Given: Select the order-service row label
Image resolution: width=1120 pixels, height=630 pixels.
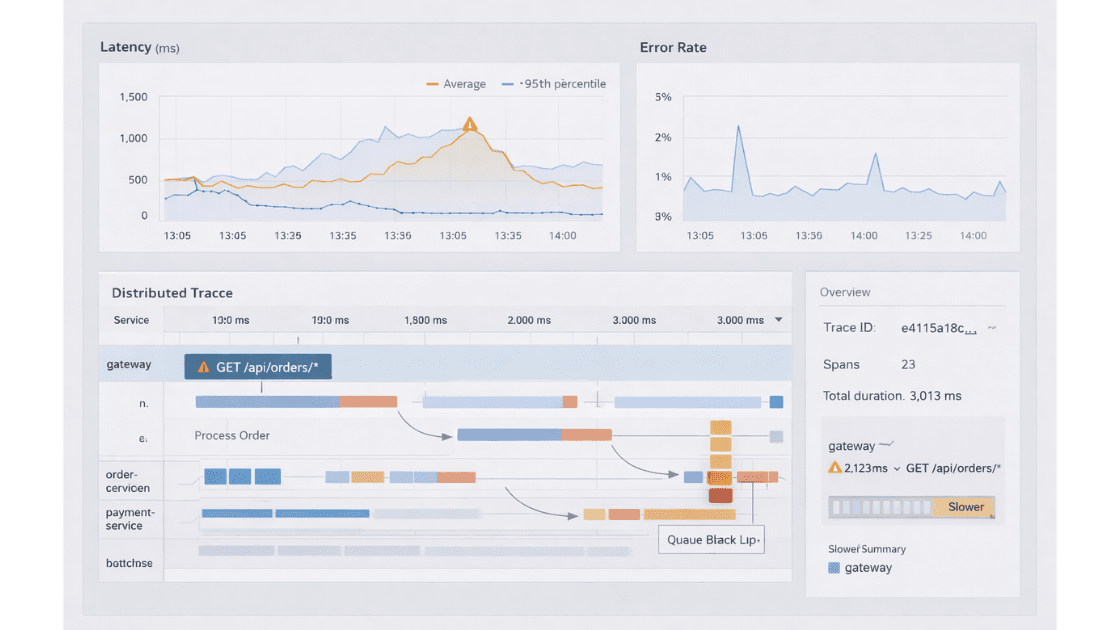Looking at the screenshot, I should click(128, 481).
